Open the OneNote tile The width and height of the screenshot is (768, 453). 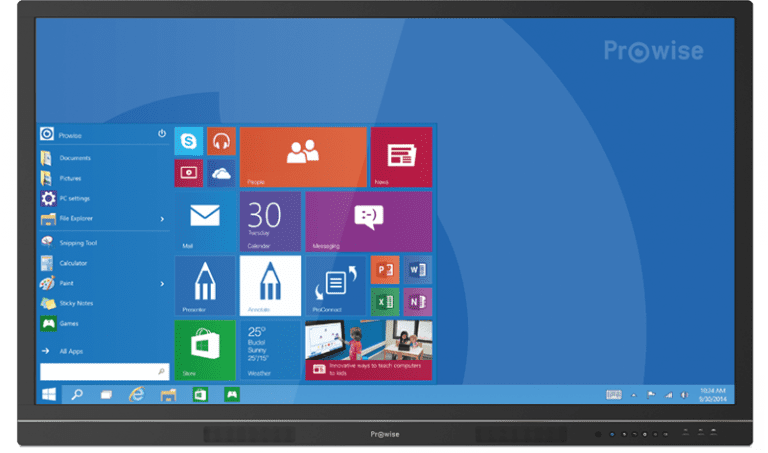pos(417,301)
